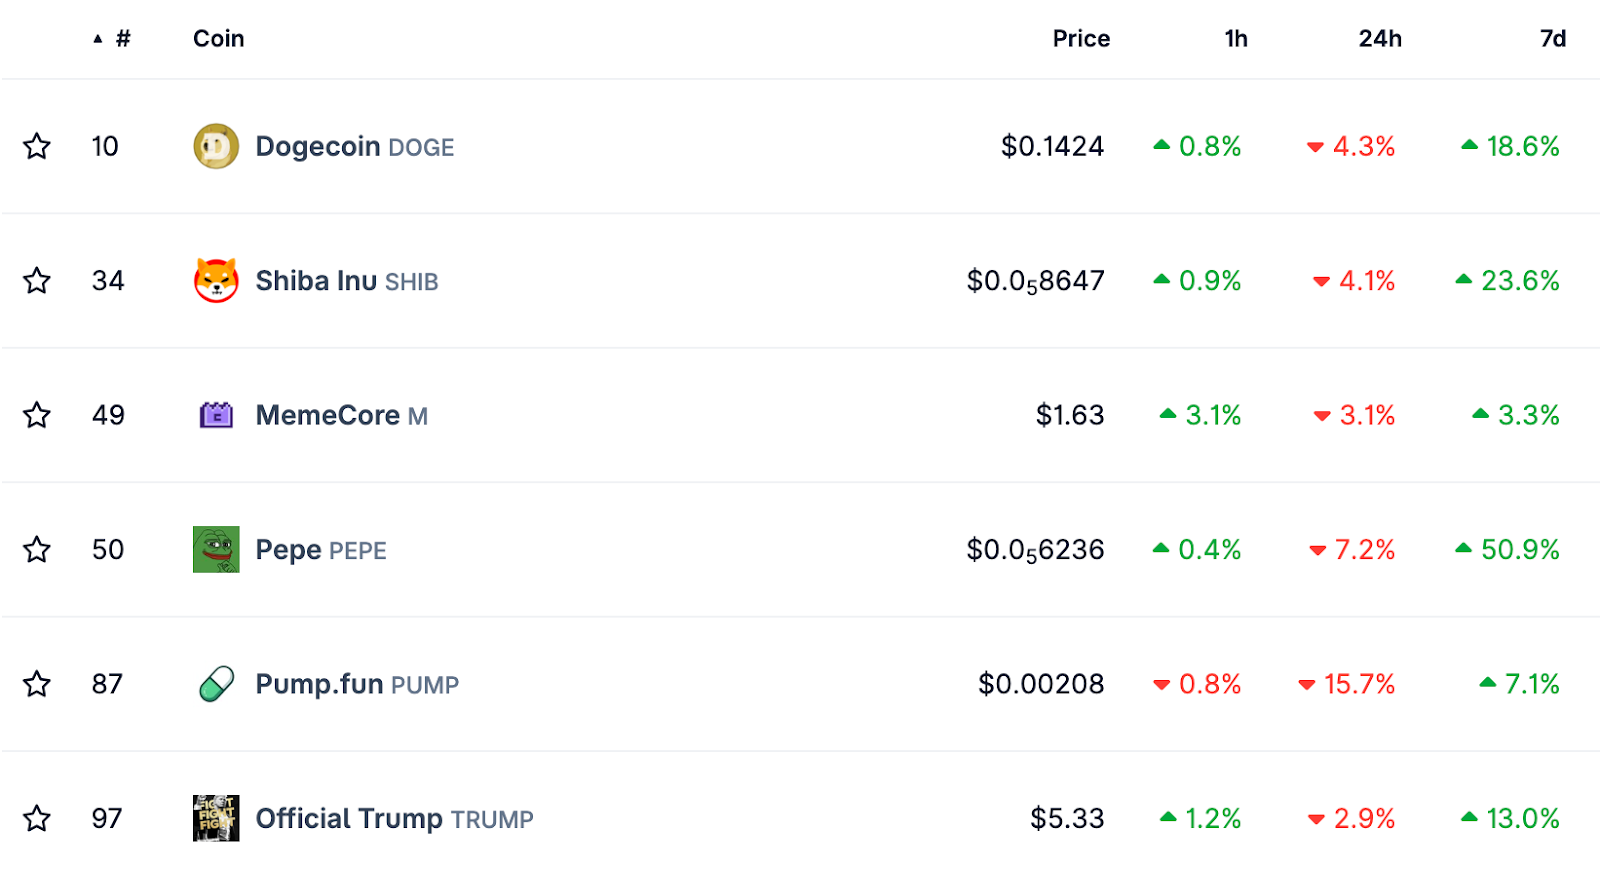1600x869 pixels.
Task: Click the sort arrow next to the # column
Action: [97, 38]
